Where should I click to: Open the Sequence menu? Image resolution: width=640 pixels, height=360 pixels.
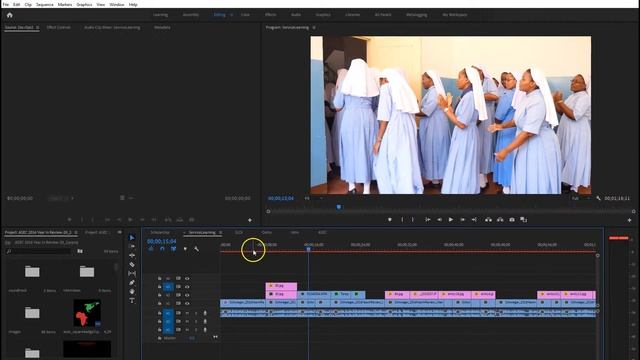click(x=44, y=4)
